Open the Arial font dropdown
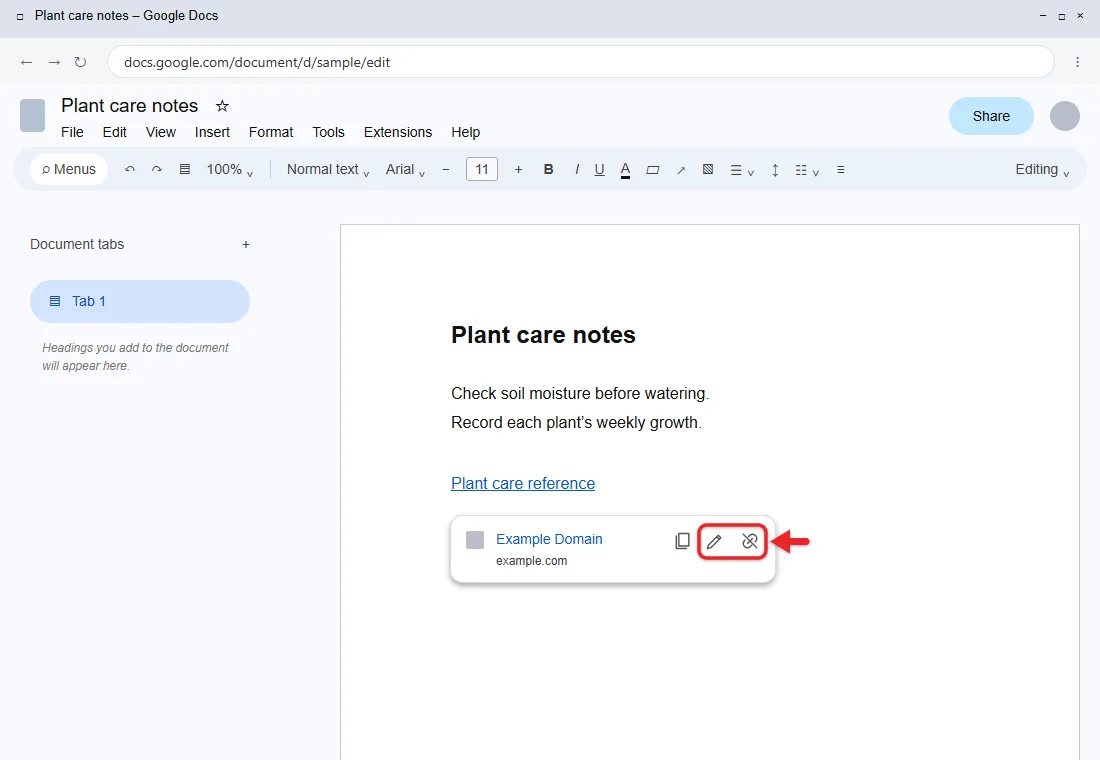This screenshot has height=760, width=1100. [405, 170]
